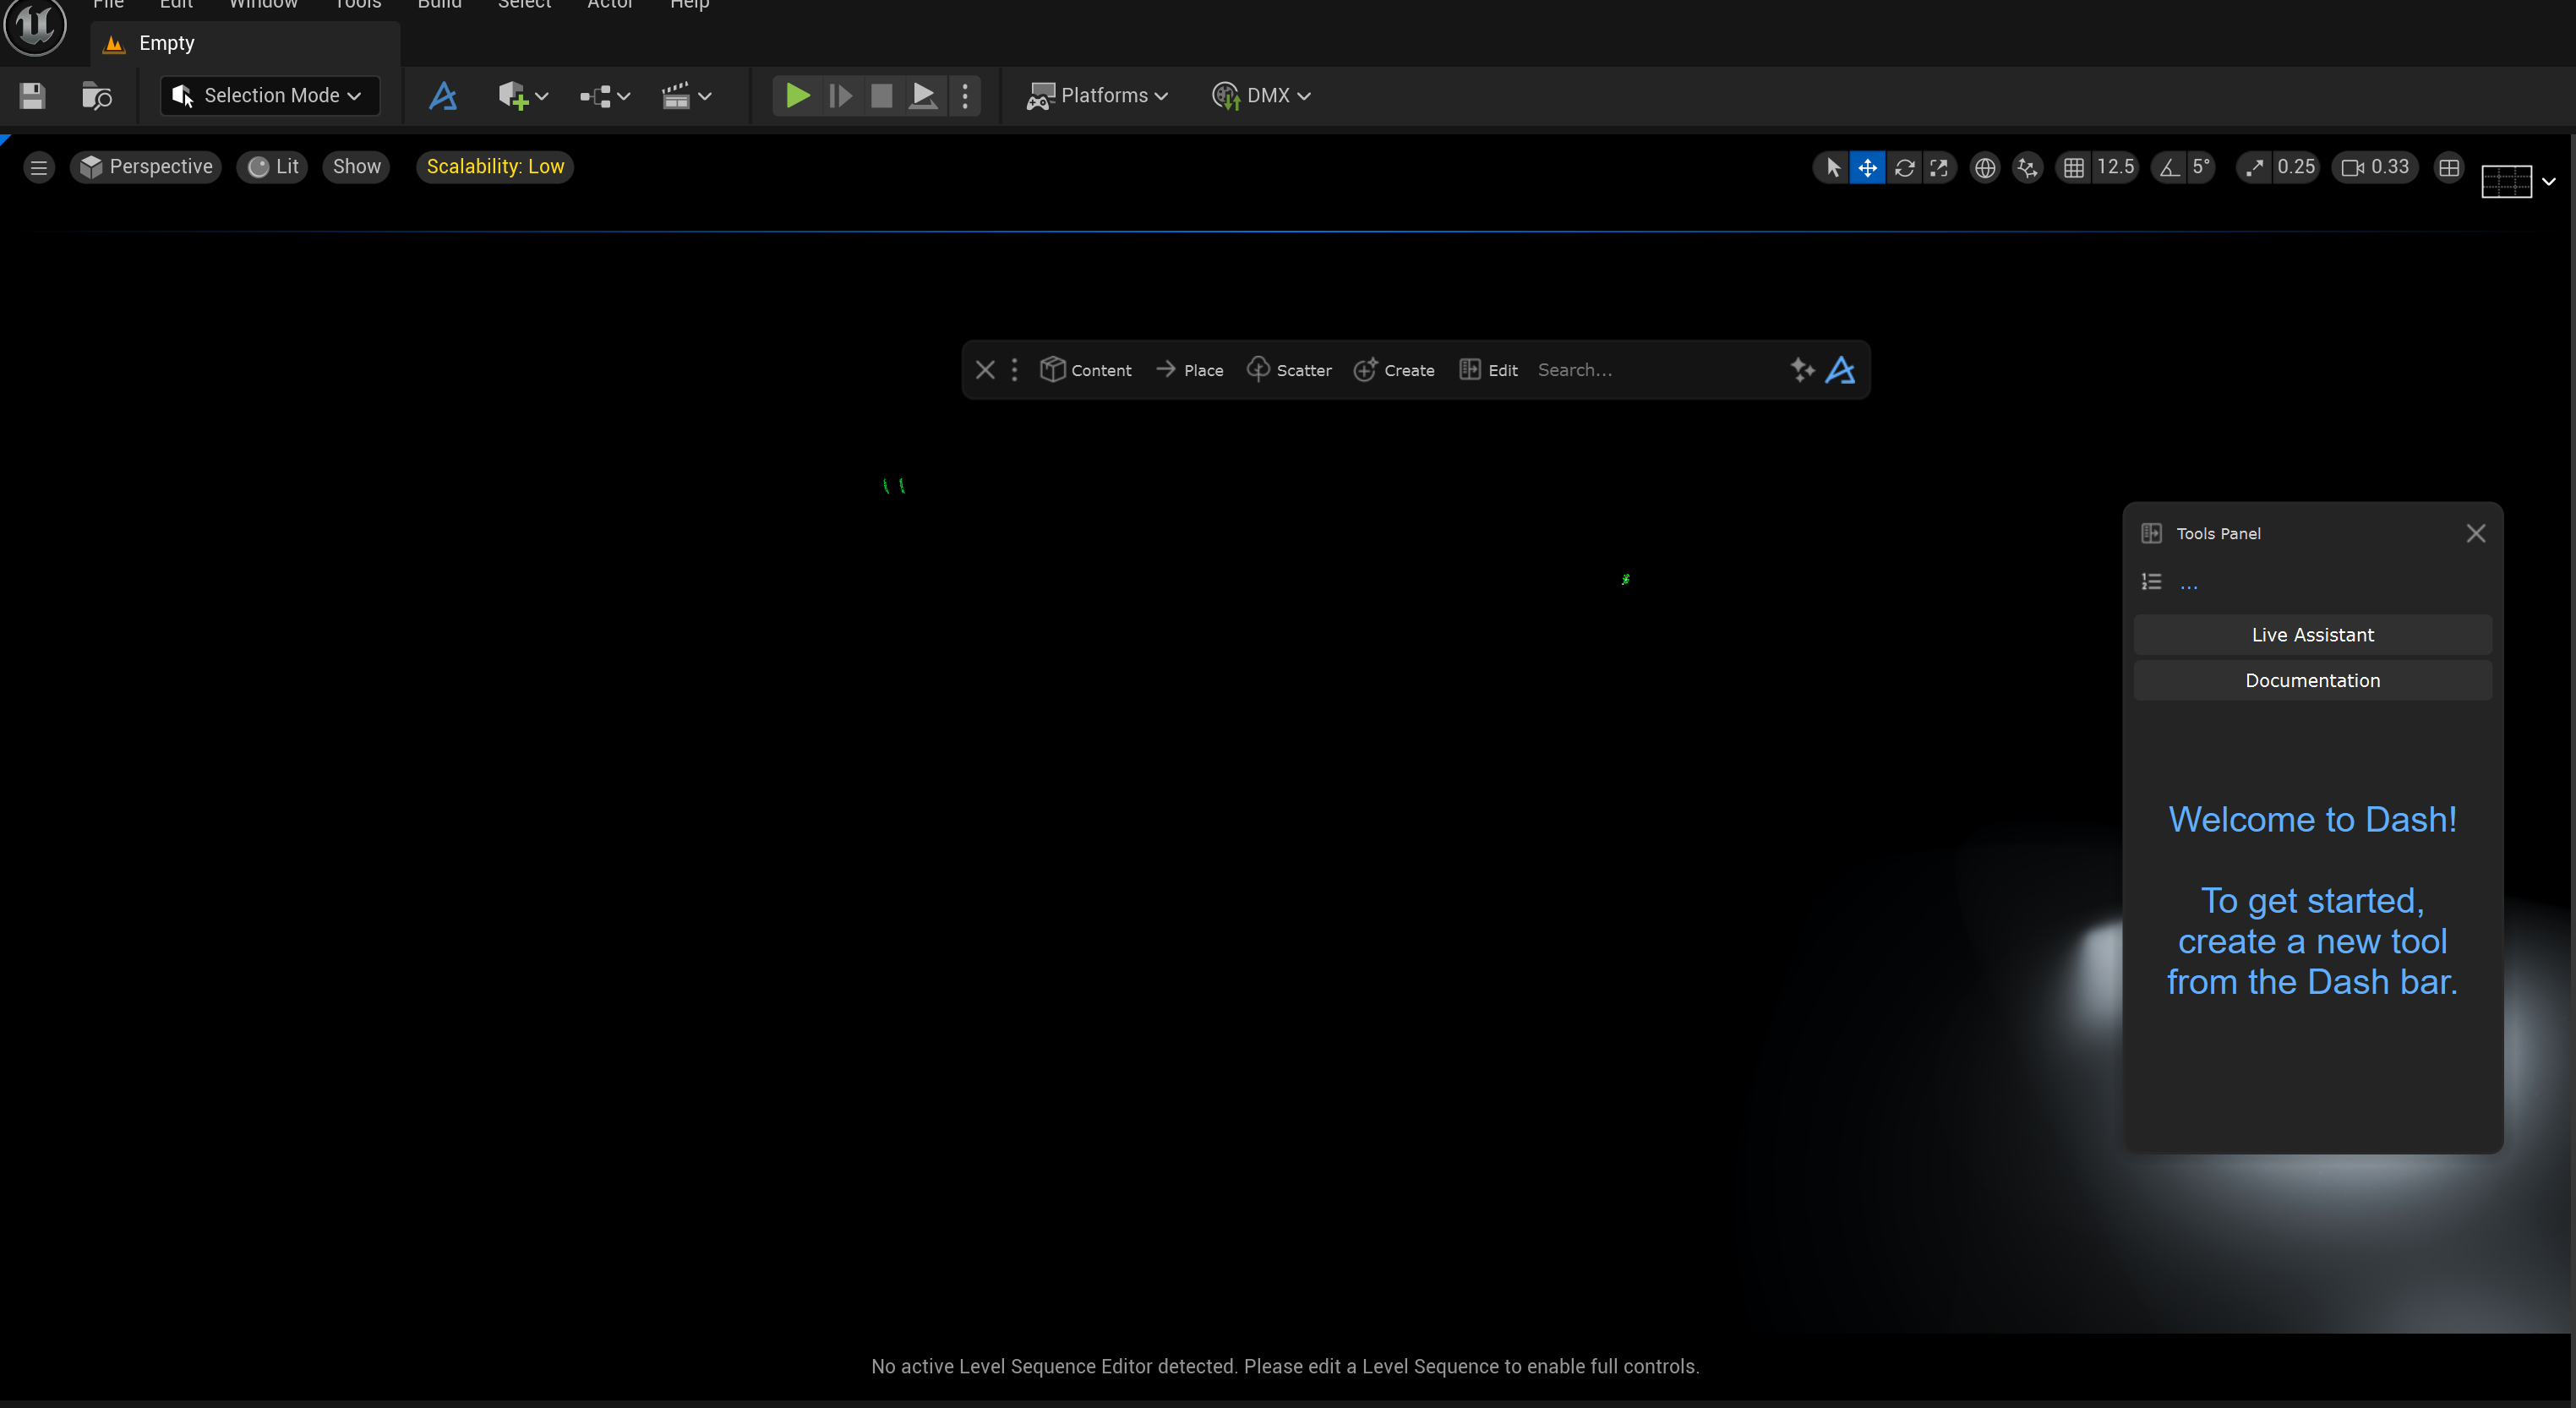The height and width of the screenshot is (1408, 2576).
Task: Close the Tools Panel
Action: pos(2476,533)
